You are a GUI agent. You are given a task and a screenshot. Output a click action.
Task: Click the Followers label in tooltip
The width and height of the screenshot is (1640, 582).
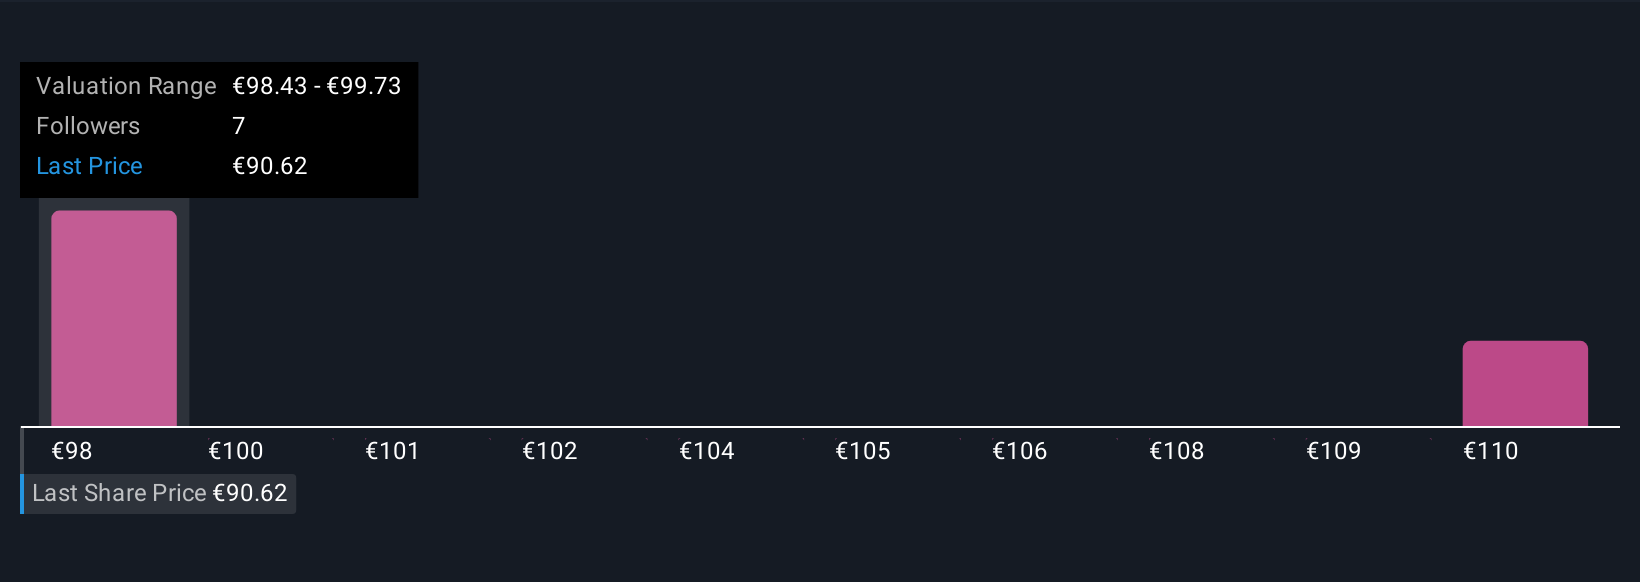tap(88, 126)
